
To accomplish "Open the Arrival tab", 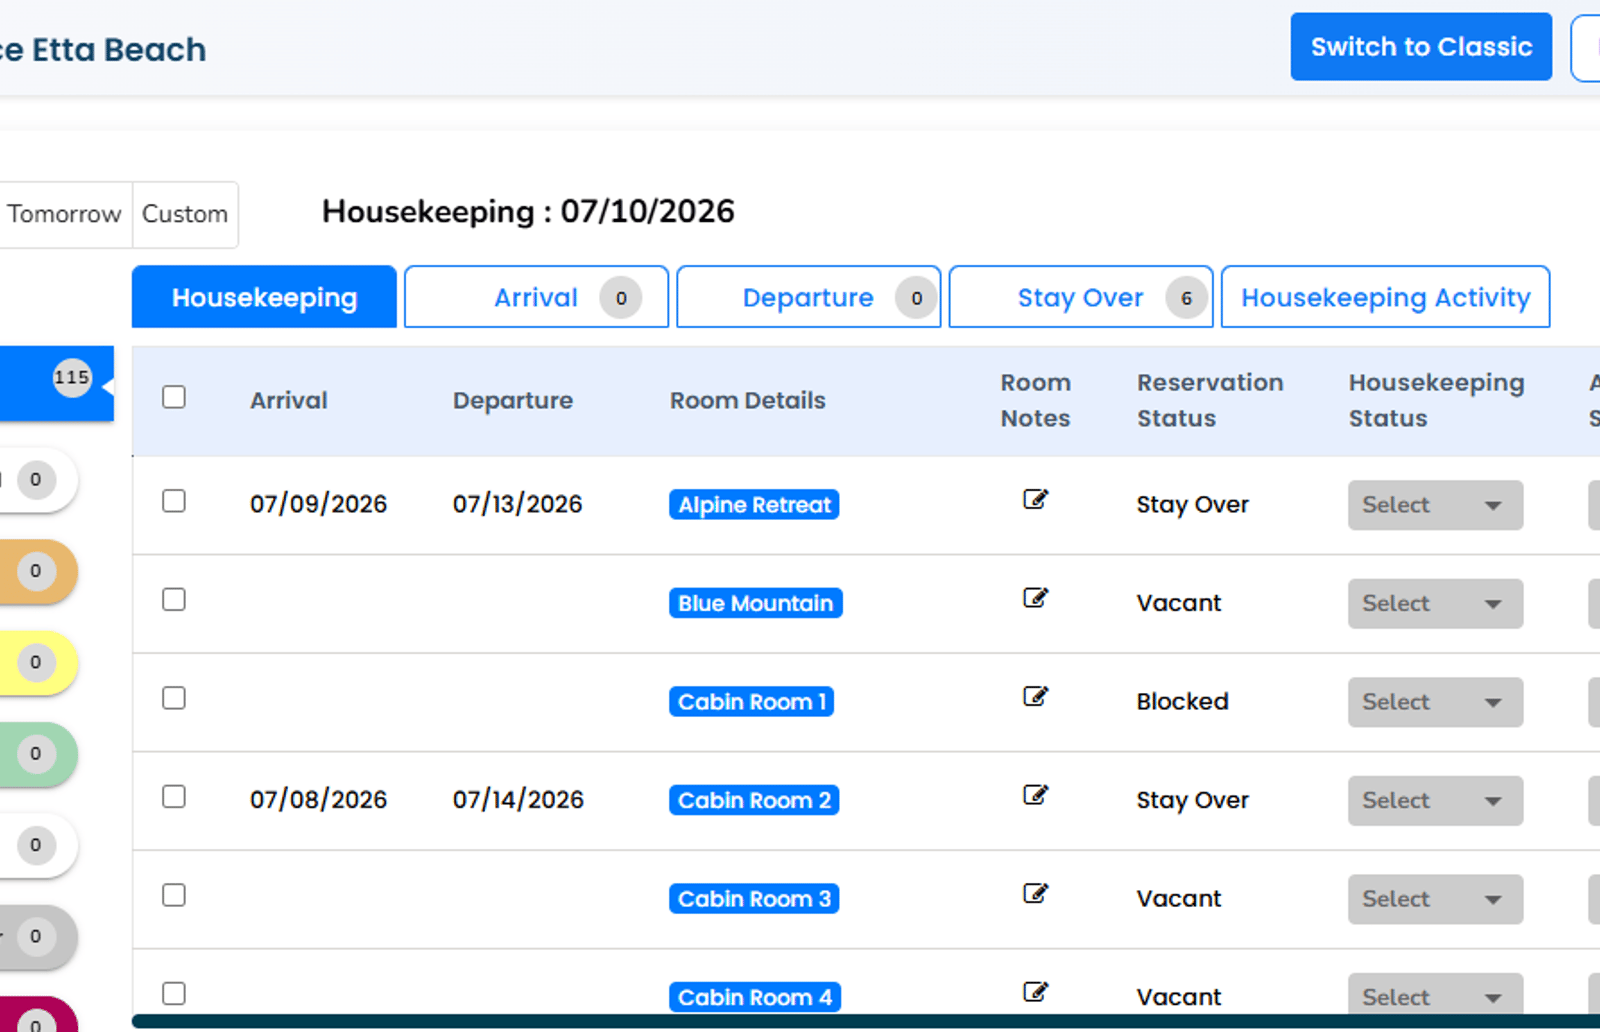I will pyautogui.click(x=536, y=297).
